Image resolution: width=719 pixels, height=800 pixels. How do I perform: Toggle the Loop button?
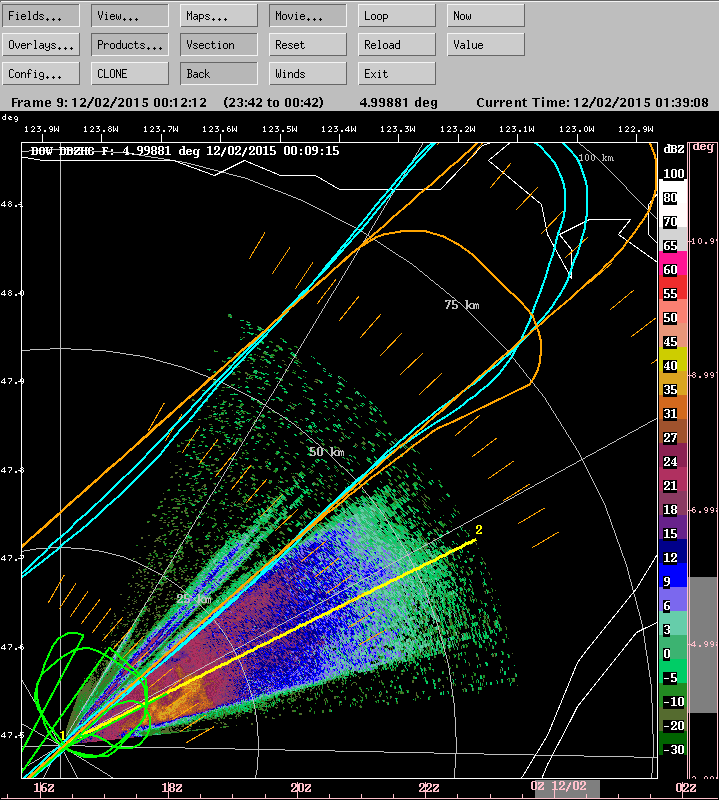(x=396, y=16)
